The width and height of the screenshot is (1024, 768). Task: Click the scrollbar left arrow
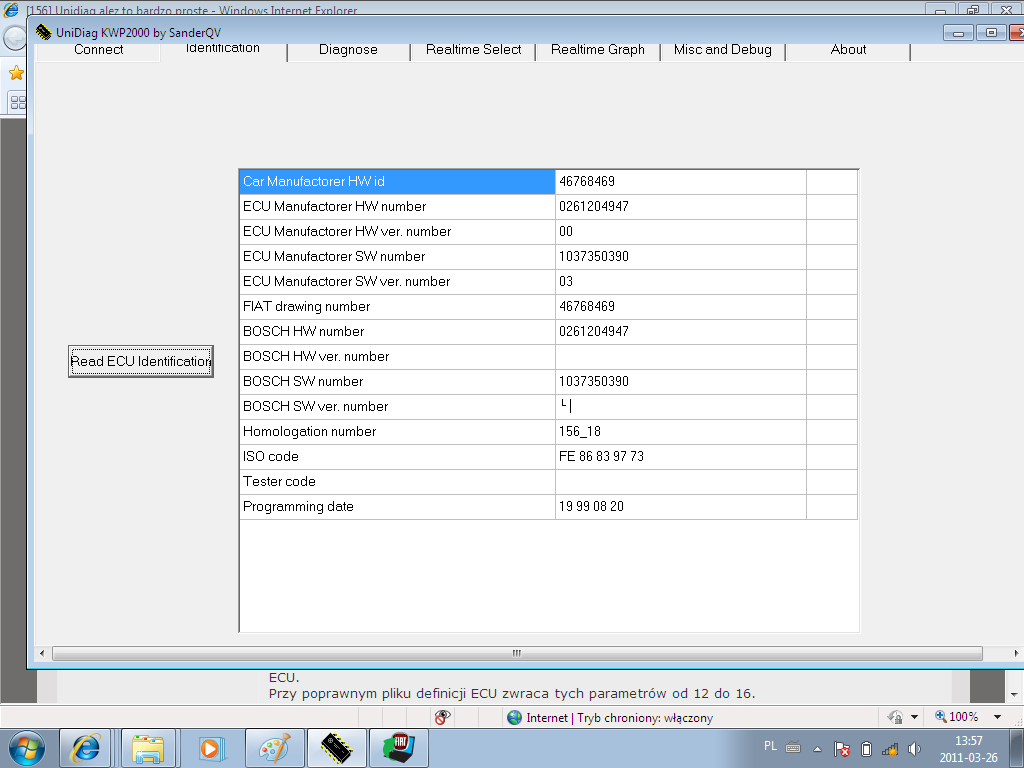(42, 654)
